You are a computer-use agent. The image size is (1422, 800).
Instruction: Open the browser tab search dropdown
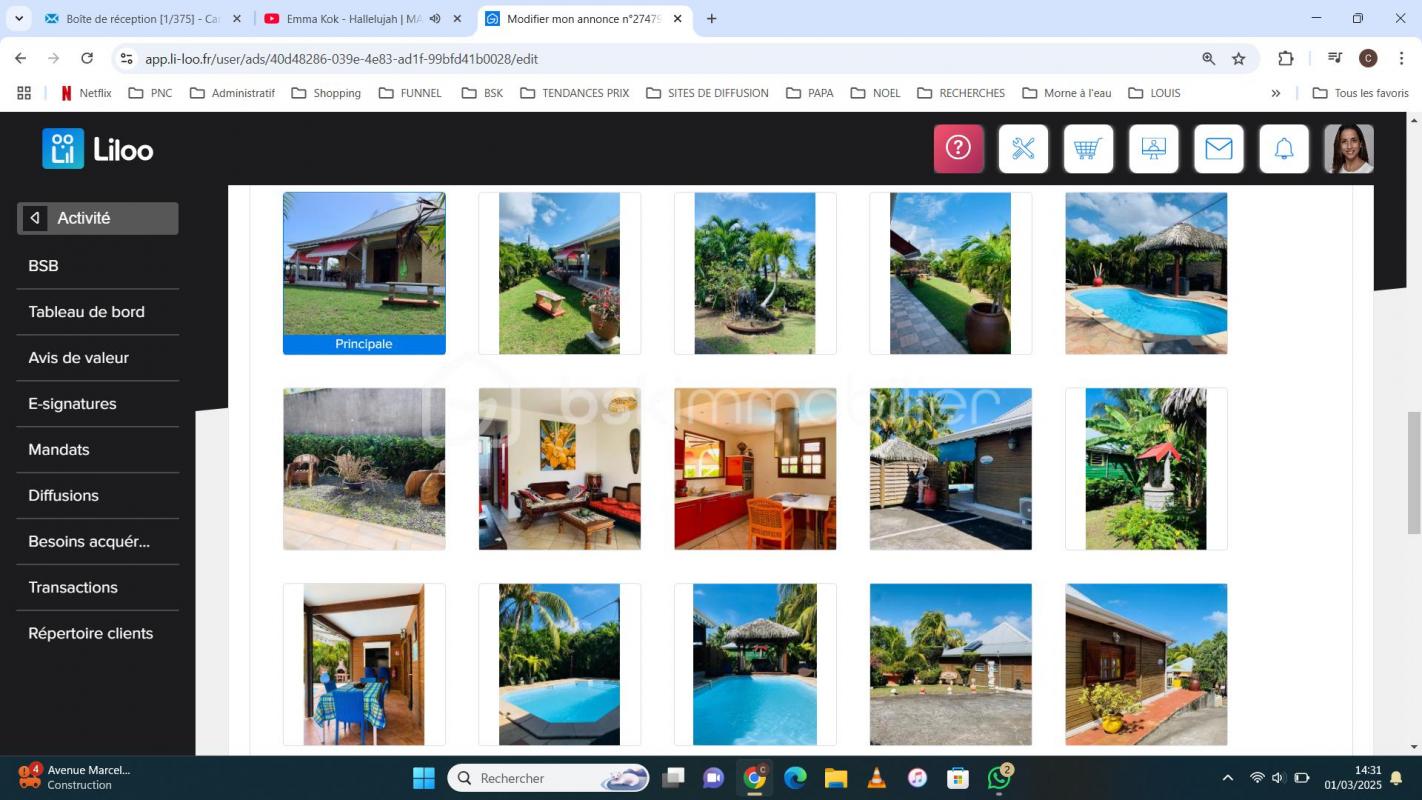(x=18, y=18)
